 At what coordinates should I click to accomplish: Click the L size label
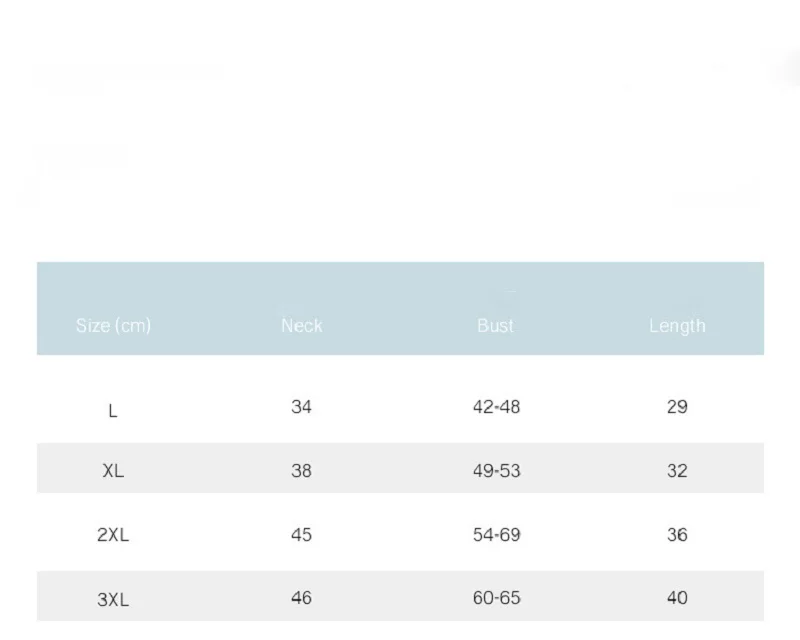tap(113, 411)
